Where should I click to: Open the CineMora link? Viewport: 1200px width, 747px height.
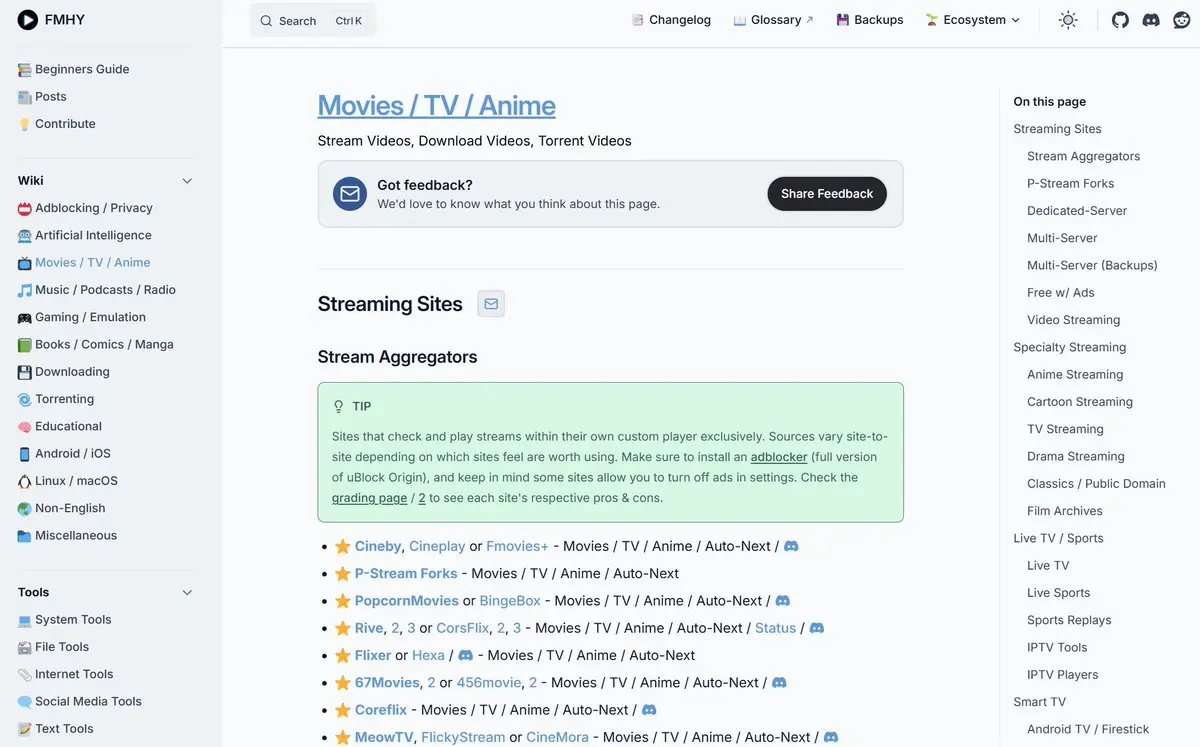(558, 737)
